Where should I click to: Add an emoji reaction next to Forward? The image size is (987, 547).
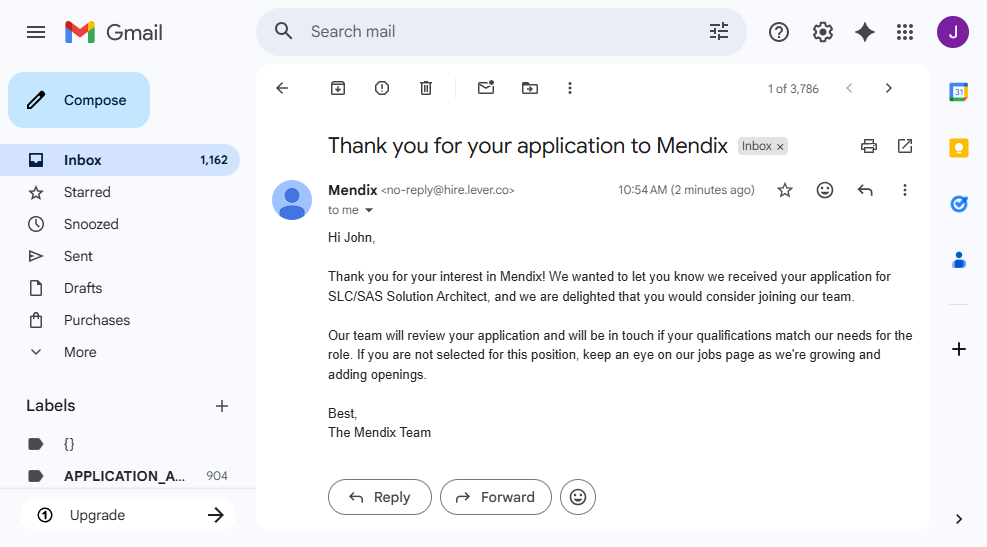click(578, 497)
